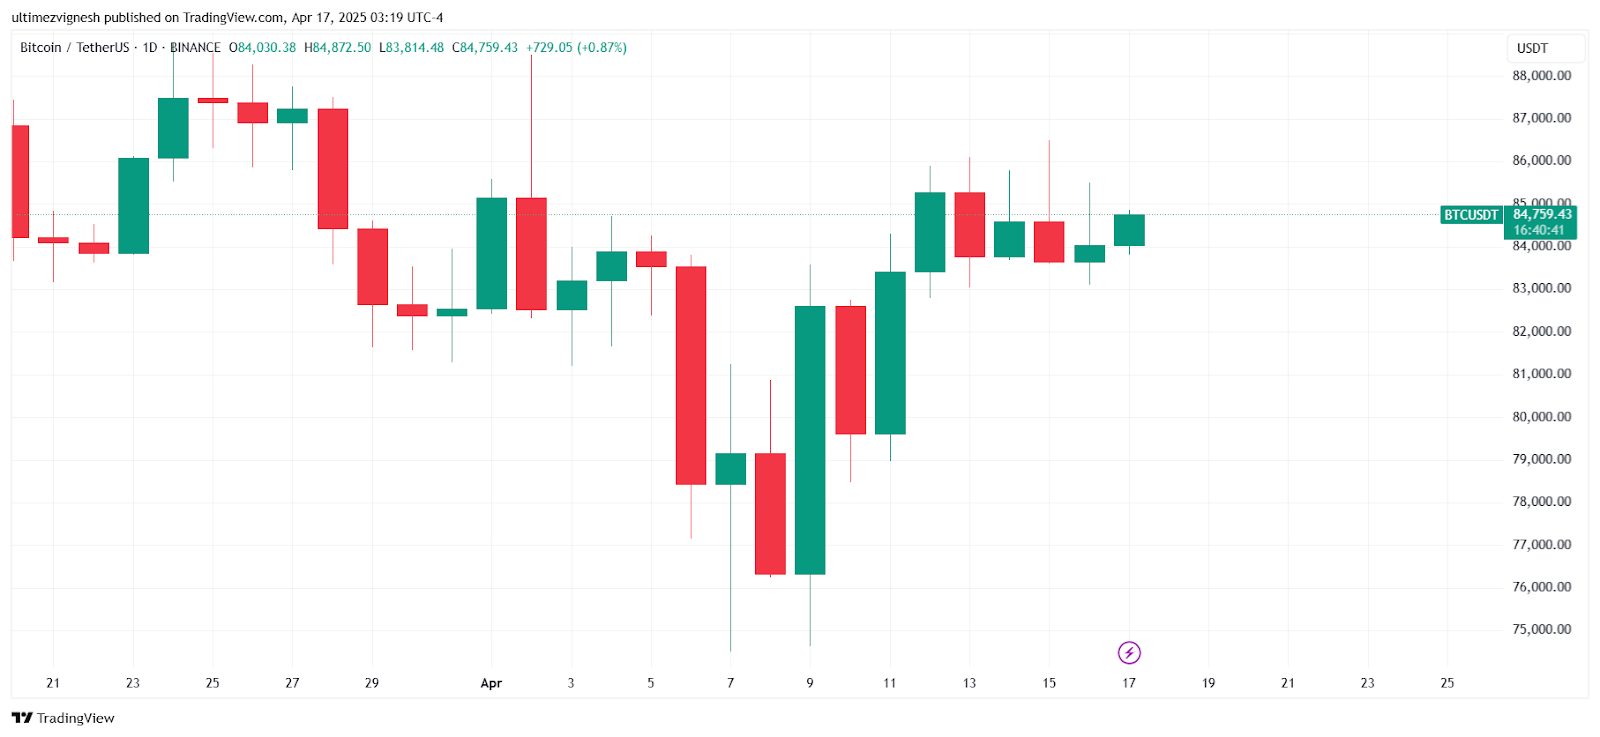Click the Bitcoin / TetherUS symbol title
The image size is (1600, 737).
(75, 48)
